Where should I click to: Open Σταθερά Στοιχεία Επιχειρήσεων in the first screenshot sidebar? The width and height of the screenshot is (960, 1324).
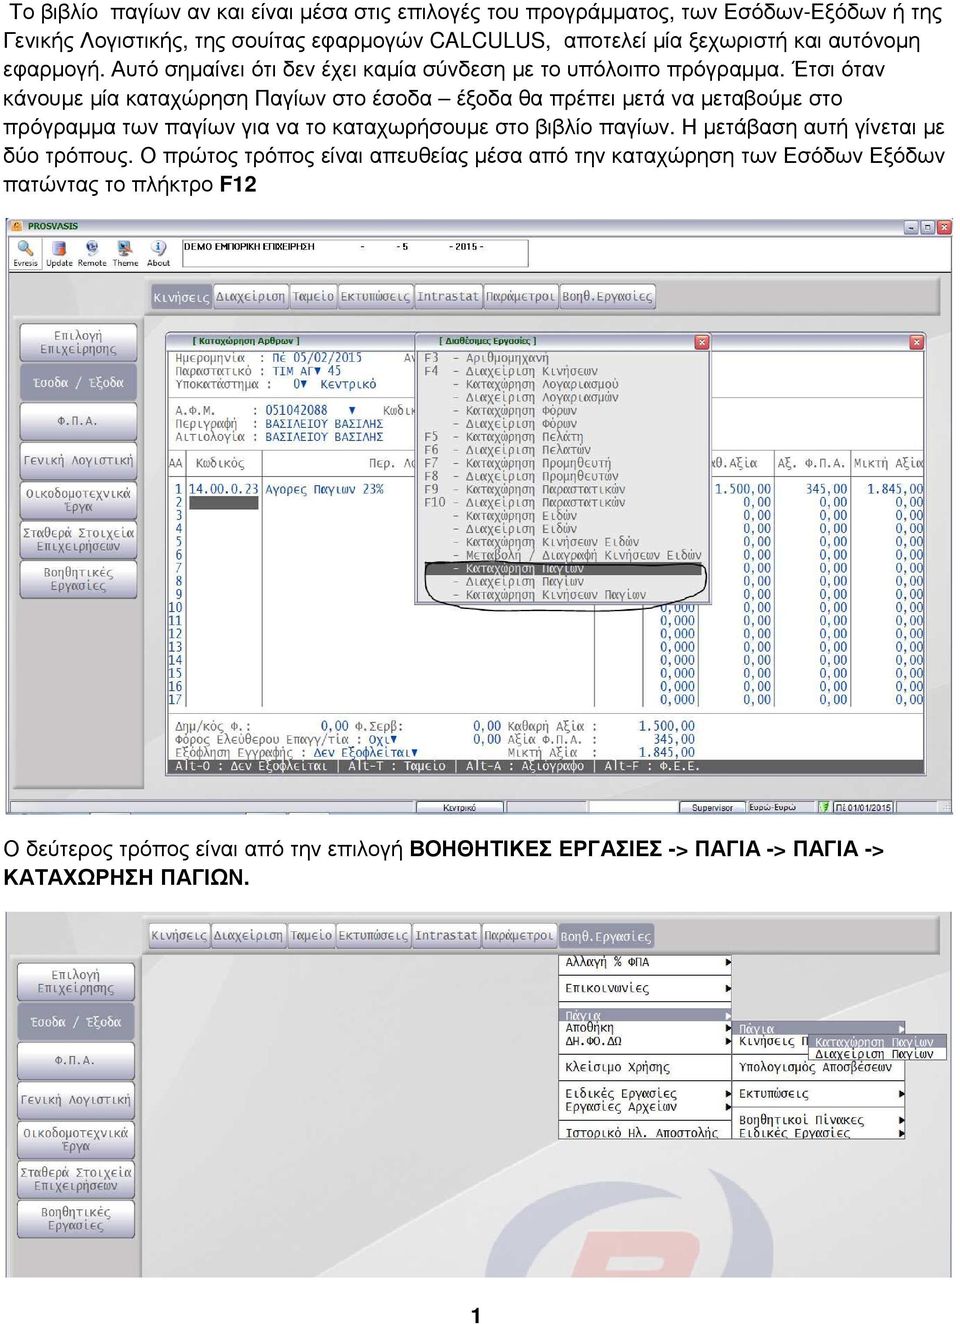coord(78,540)
